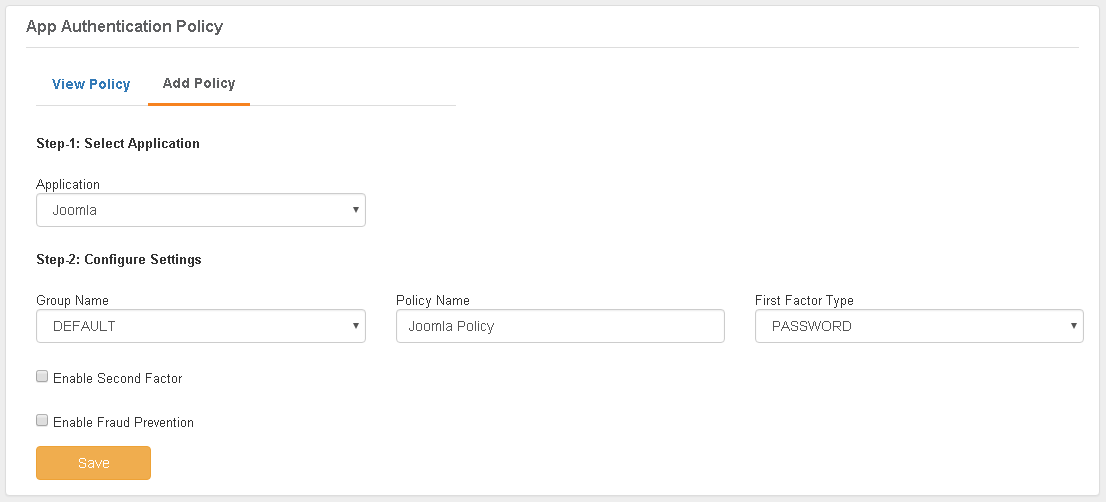Click the Step-2: Configure Settings heading
This screenshot has width=1106, height=502.
pos(118,259)
